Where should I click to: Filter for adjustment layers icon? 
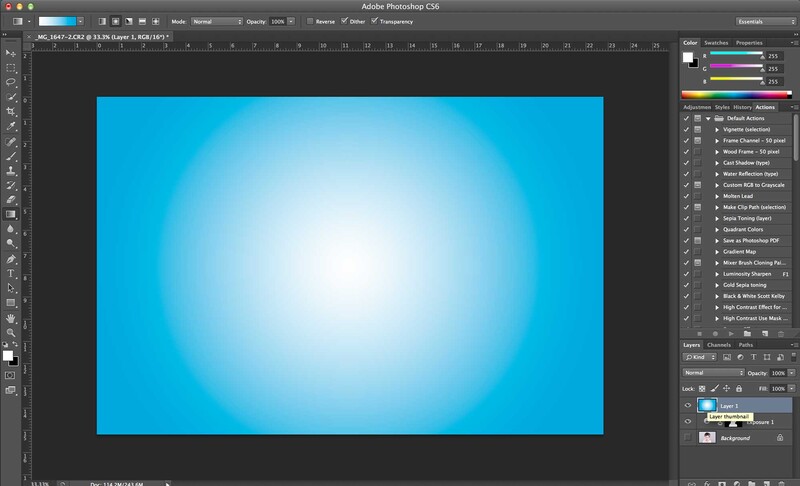pos(740,357)
